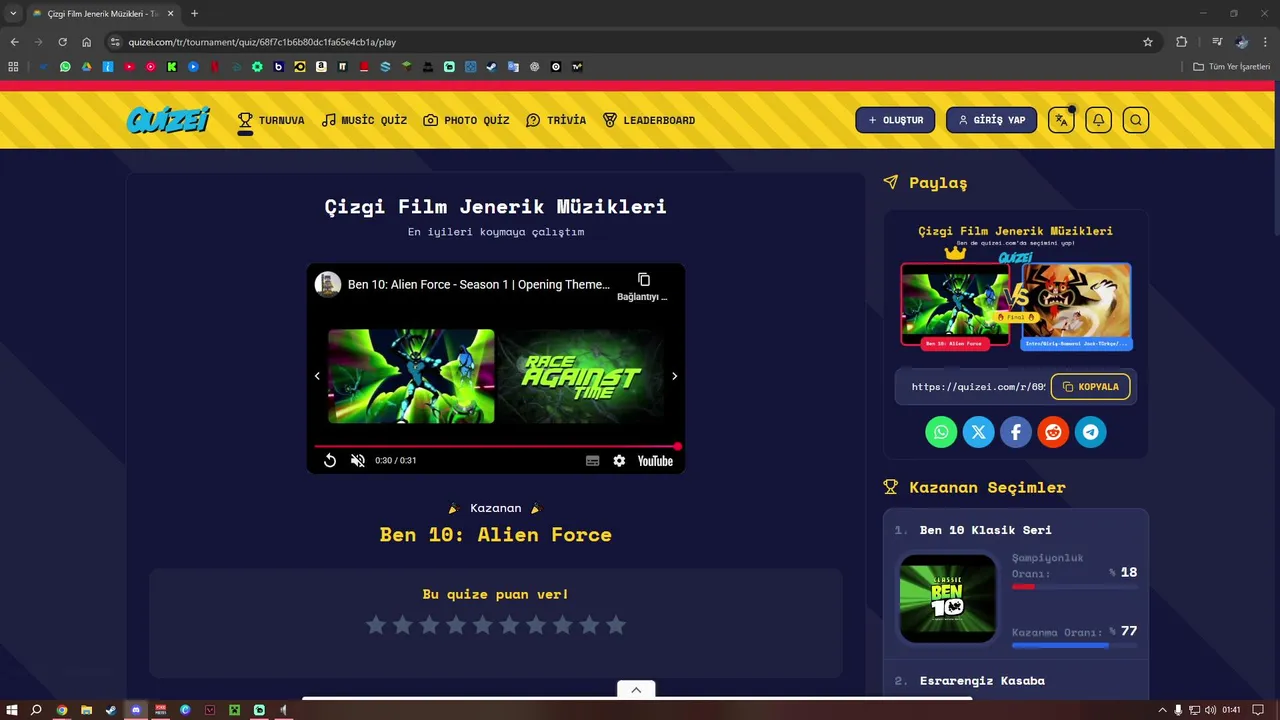Share result on Facebook

pyautogui.click(x=1015, y=432)
